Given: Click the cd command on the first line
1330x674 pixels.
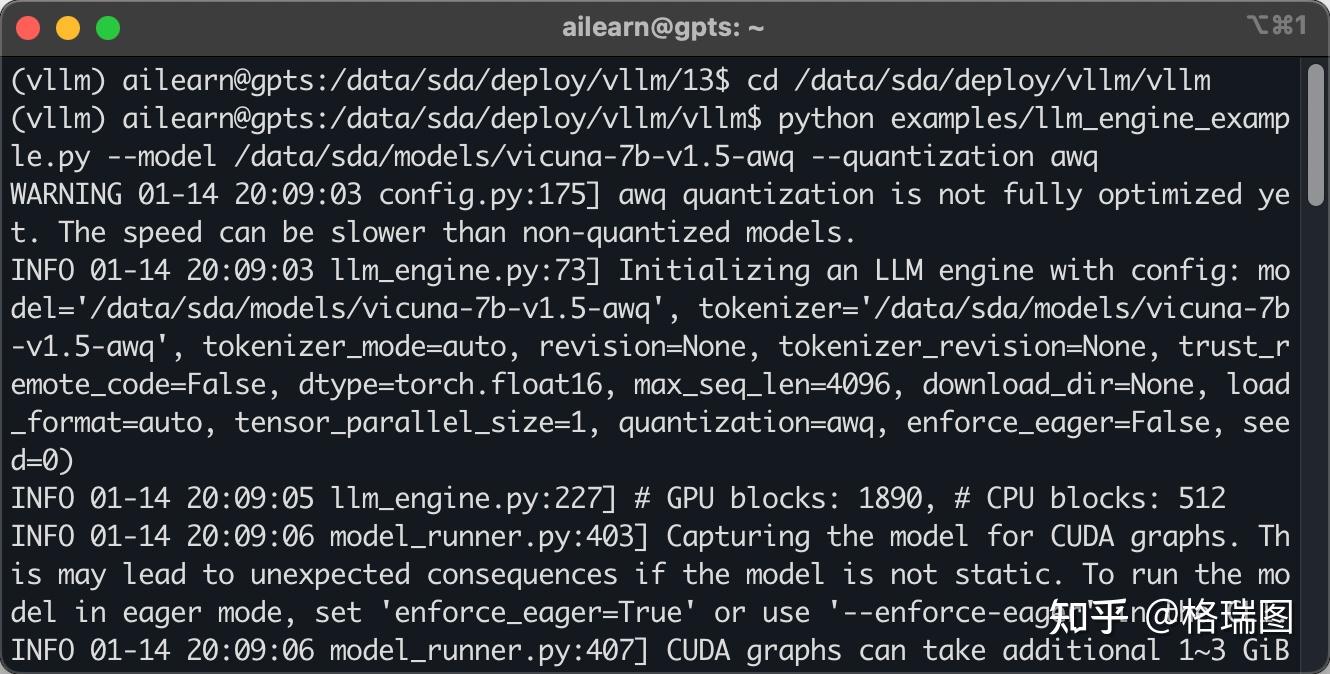Looking at the screenshot, I should pyautogui.click(x=762, y=80).
